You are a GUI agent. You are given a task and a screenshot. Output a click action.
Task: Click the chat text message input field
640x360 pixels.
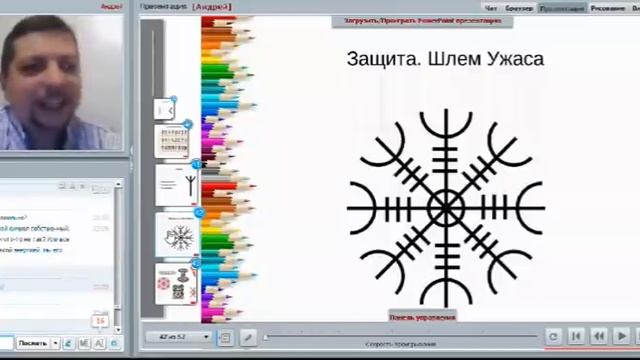[x=7, y=343]
